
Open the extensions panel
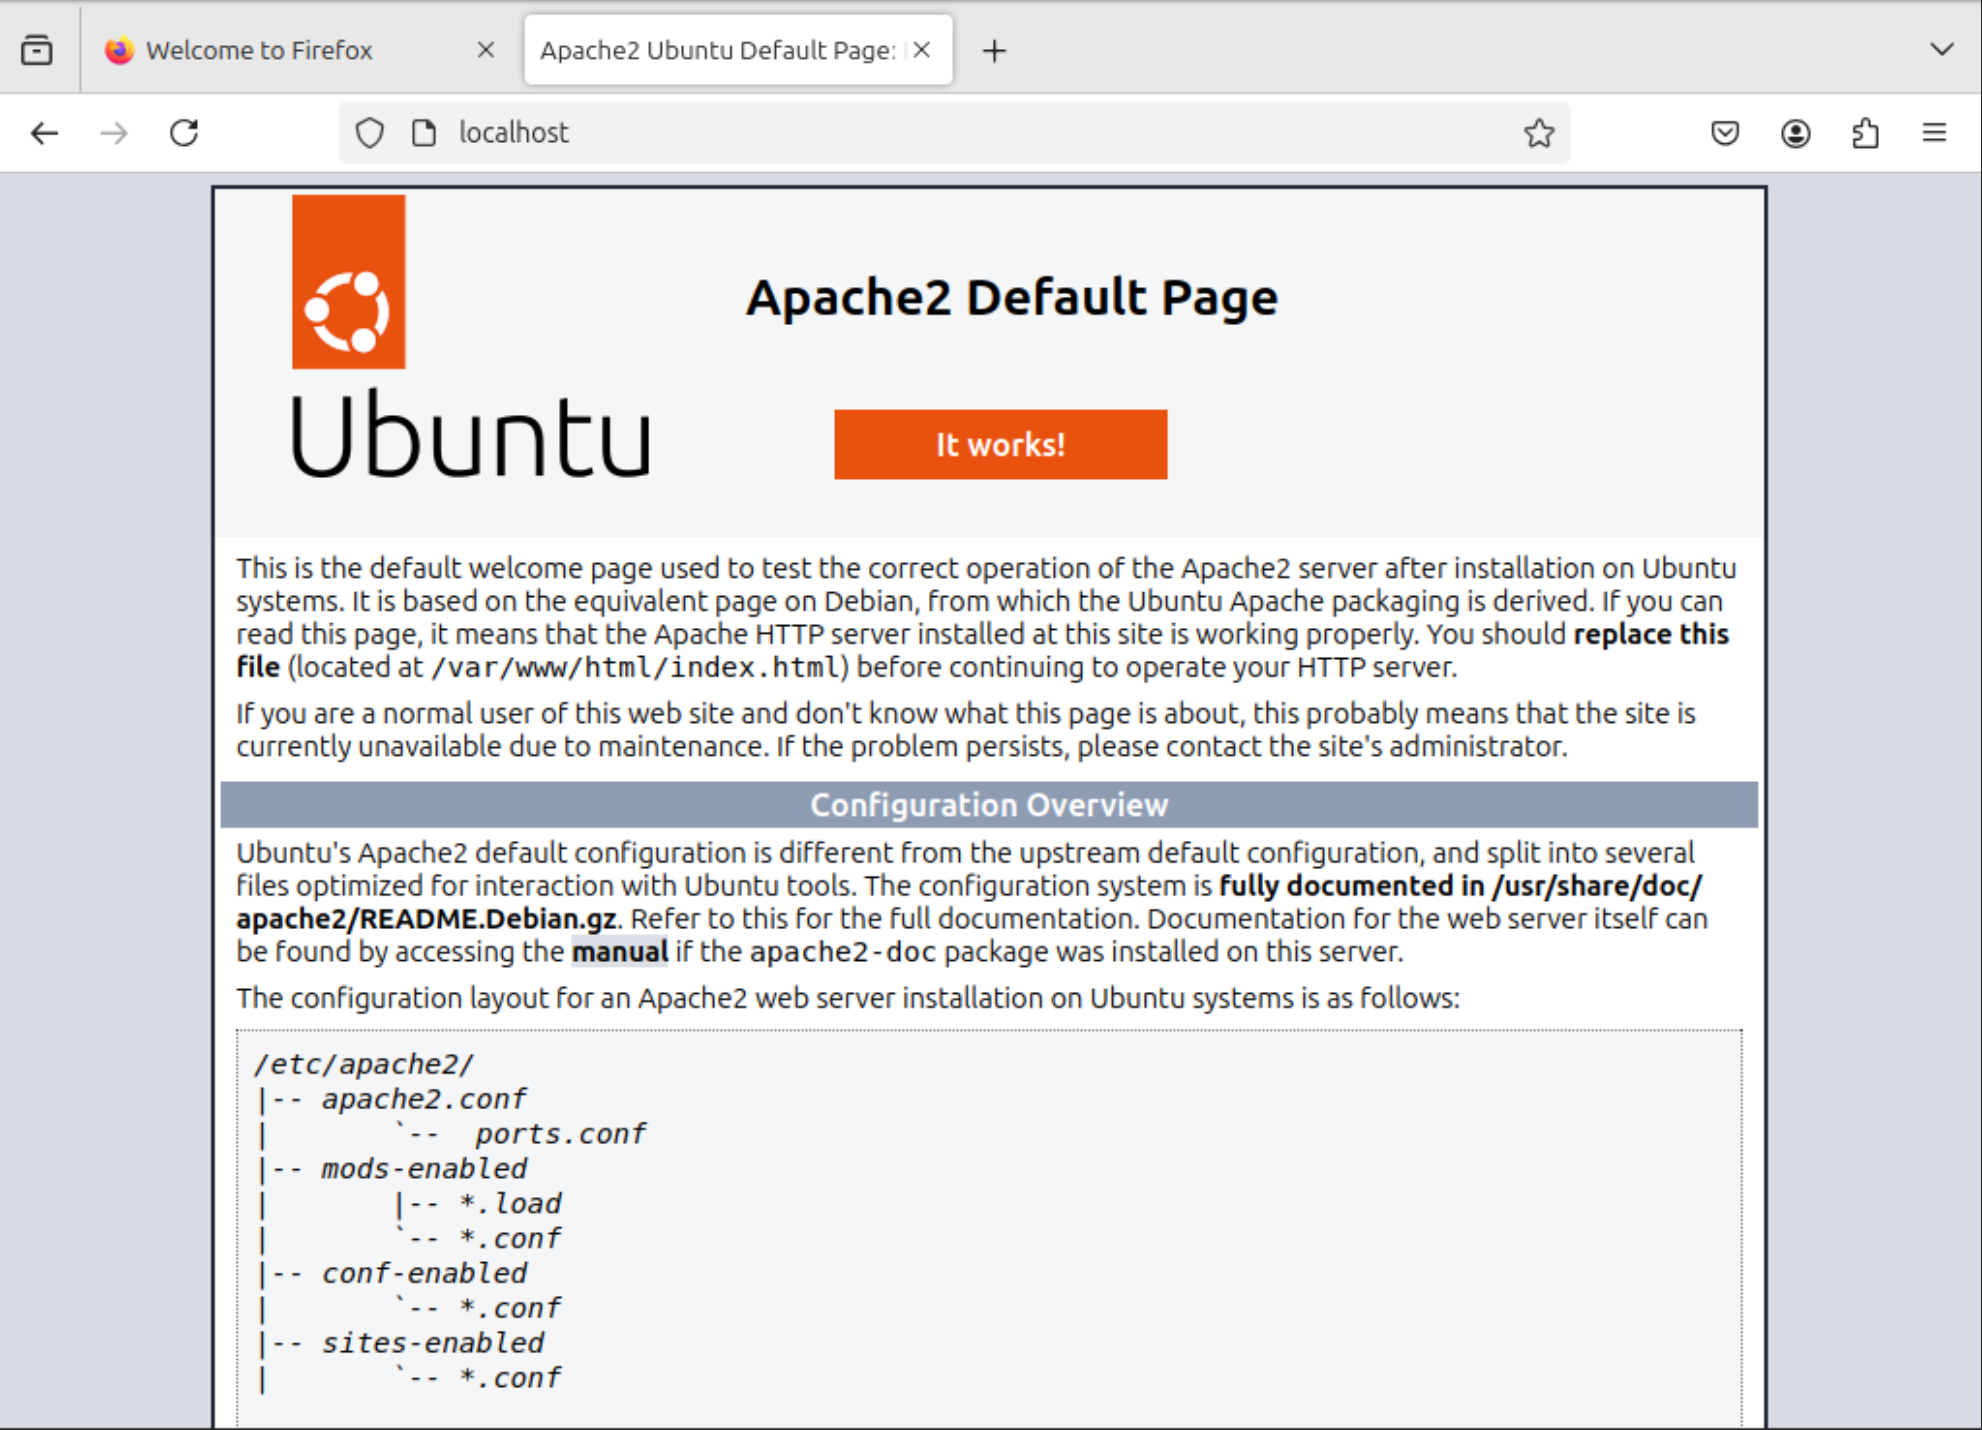[1865, 132]
